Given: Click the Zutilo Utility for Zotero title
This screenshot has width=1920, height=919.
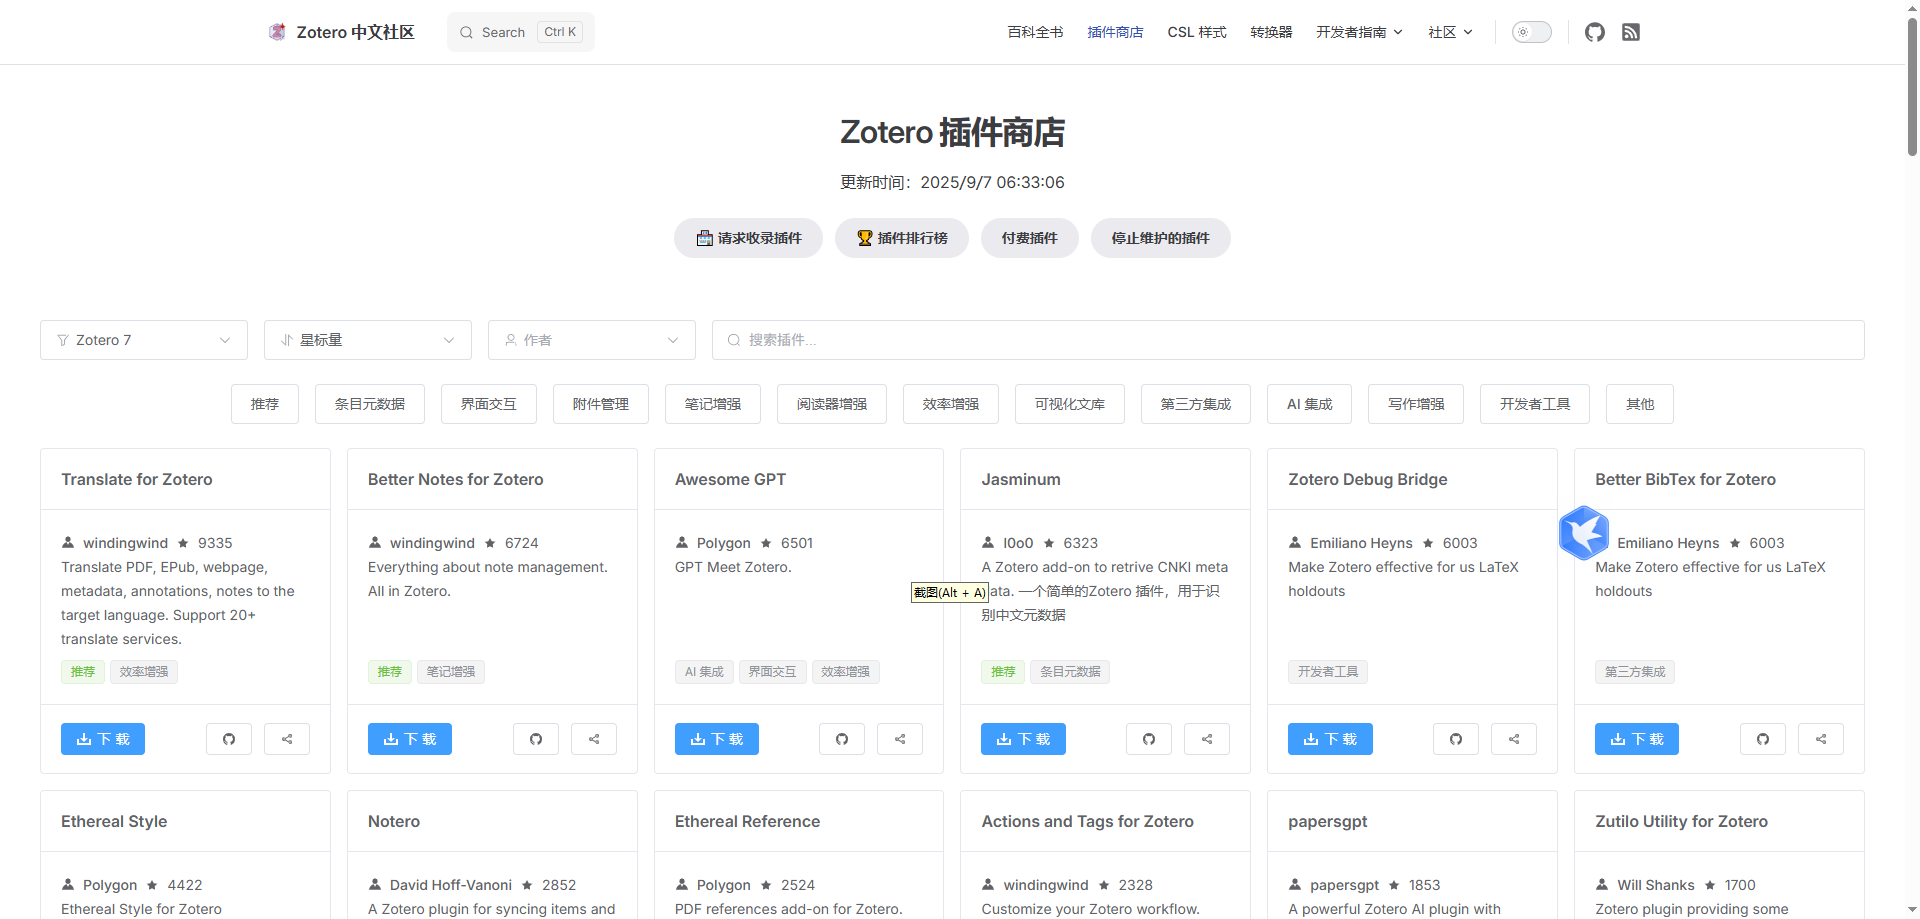Looking at the screenshot, I should tap(1681, 821).
